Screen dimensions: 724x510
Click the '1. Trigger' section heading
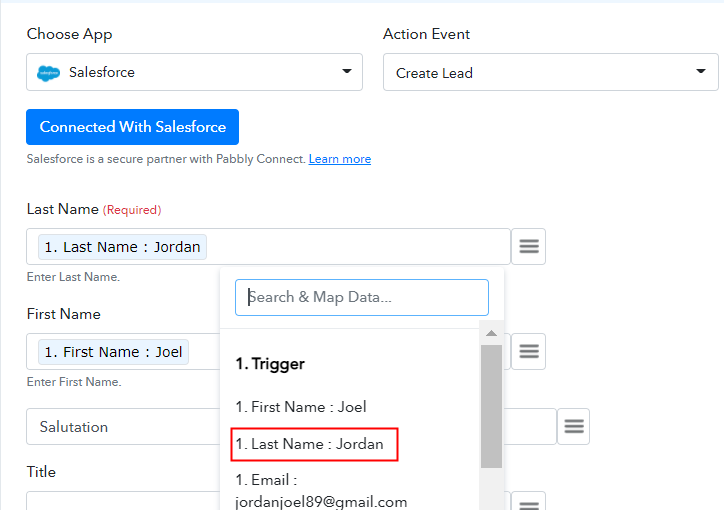pyautogui.click(x=270, y=364)
